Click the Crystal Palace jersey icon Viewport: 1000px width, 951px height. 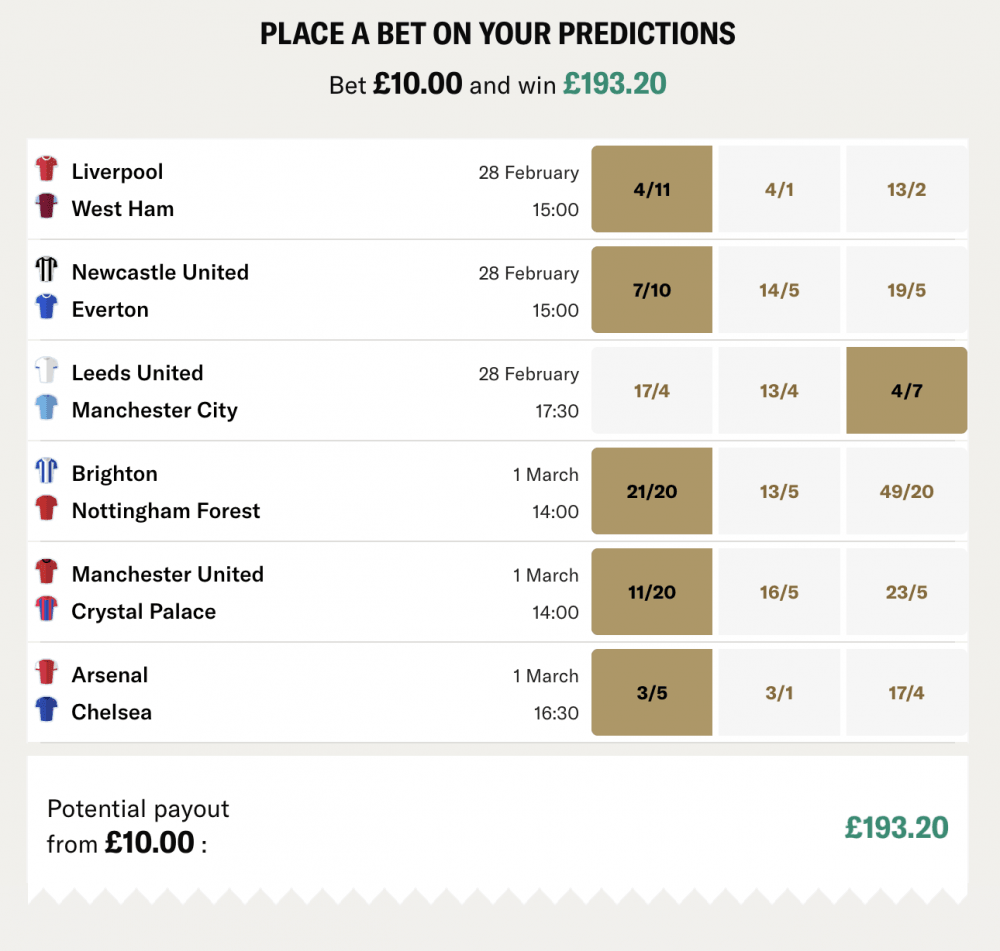[47, 612]
